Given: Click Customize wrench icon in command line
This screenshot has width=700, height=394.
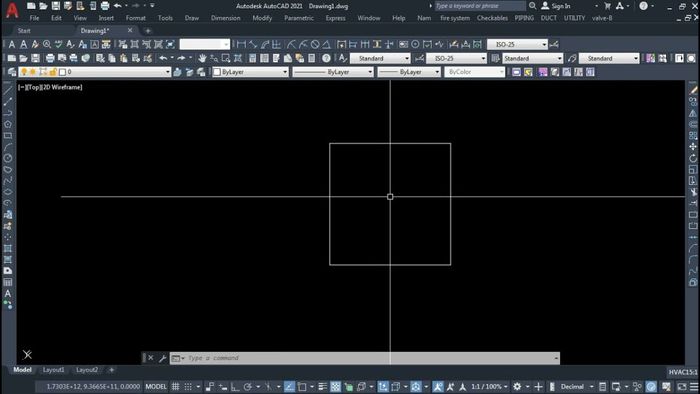Looking at the screenshot, I should [x=162, y=358].
